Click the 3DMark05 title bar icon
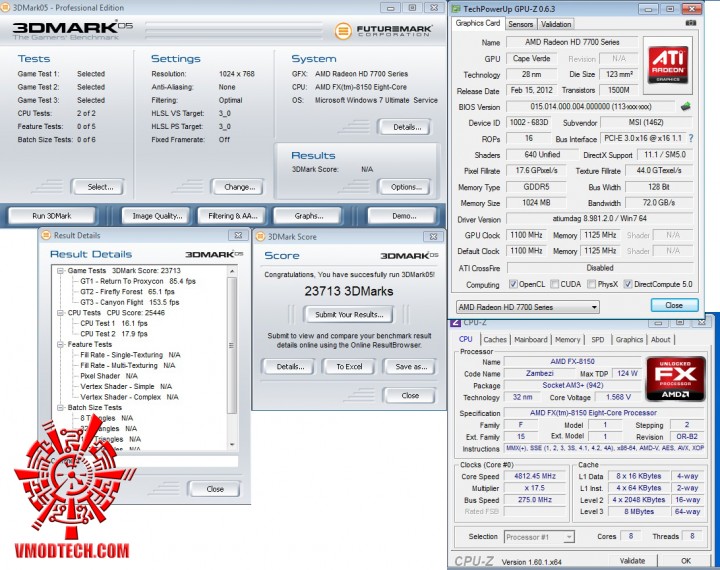 [x=5, y=7]
